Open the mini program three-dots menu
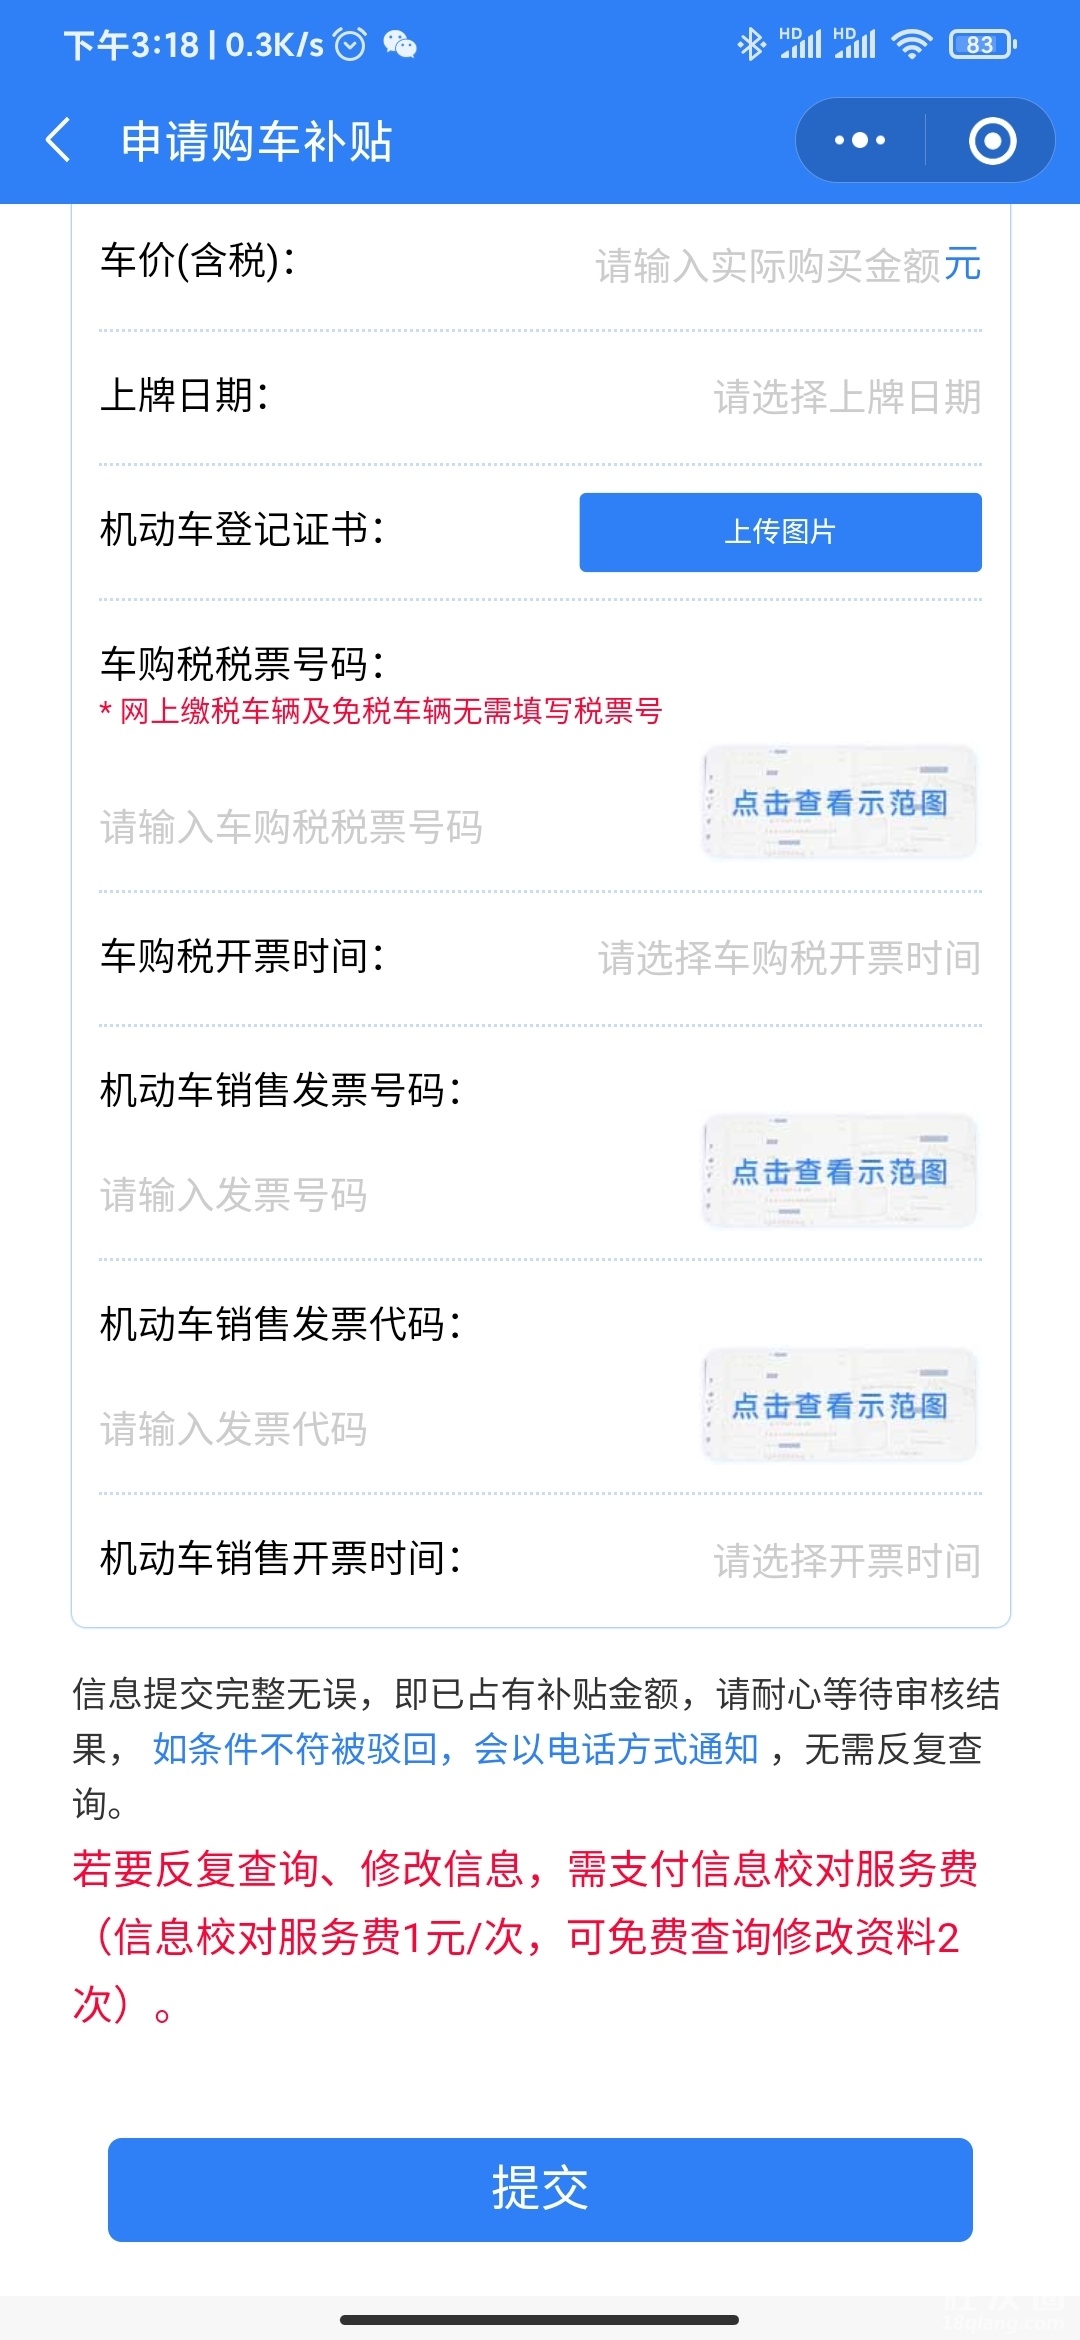 (x=860, y=140)
